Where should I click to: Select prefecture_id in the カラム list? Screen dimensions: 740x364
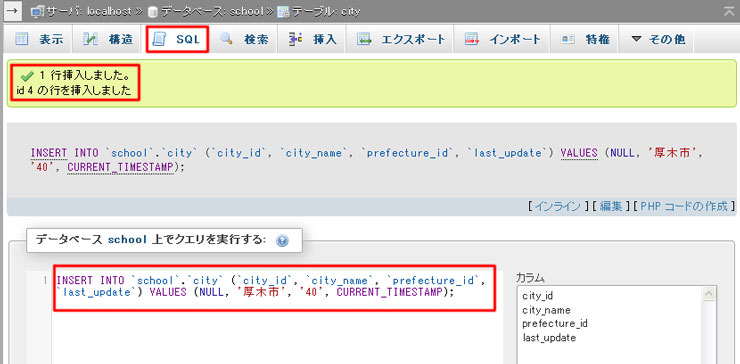click(x=555, y=324)
